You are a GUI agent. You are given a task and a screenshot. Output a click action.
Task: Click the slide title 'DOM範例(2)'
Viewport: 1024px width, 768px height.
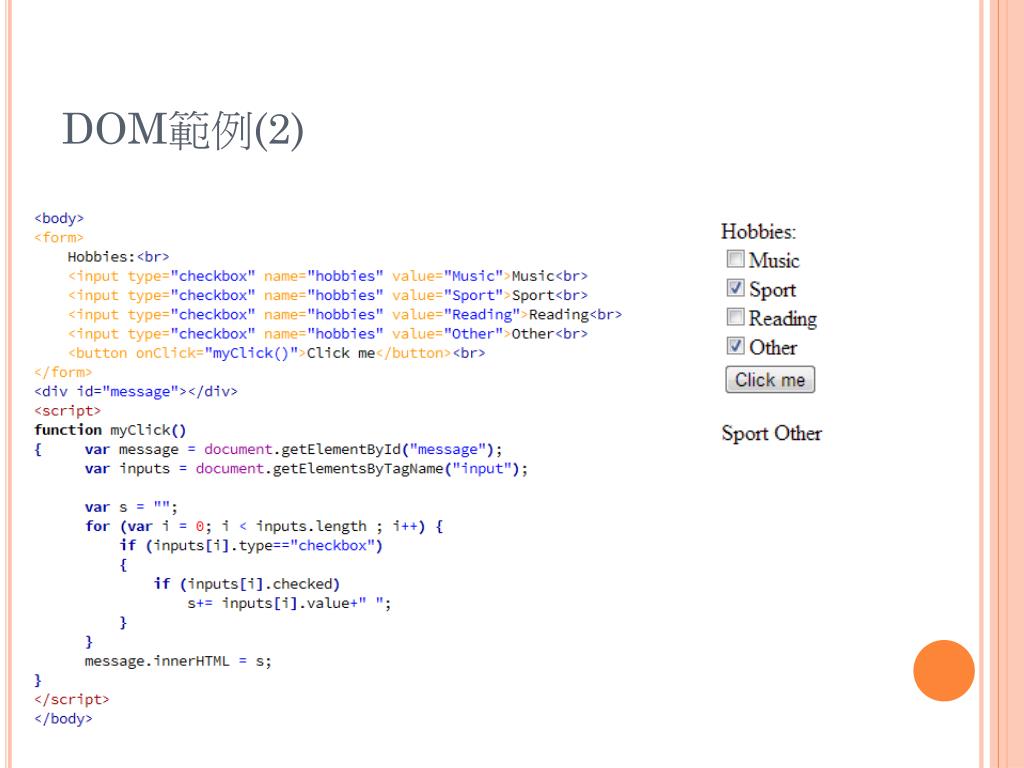tap(183, 129)
